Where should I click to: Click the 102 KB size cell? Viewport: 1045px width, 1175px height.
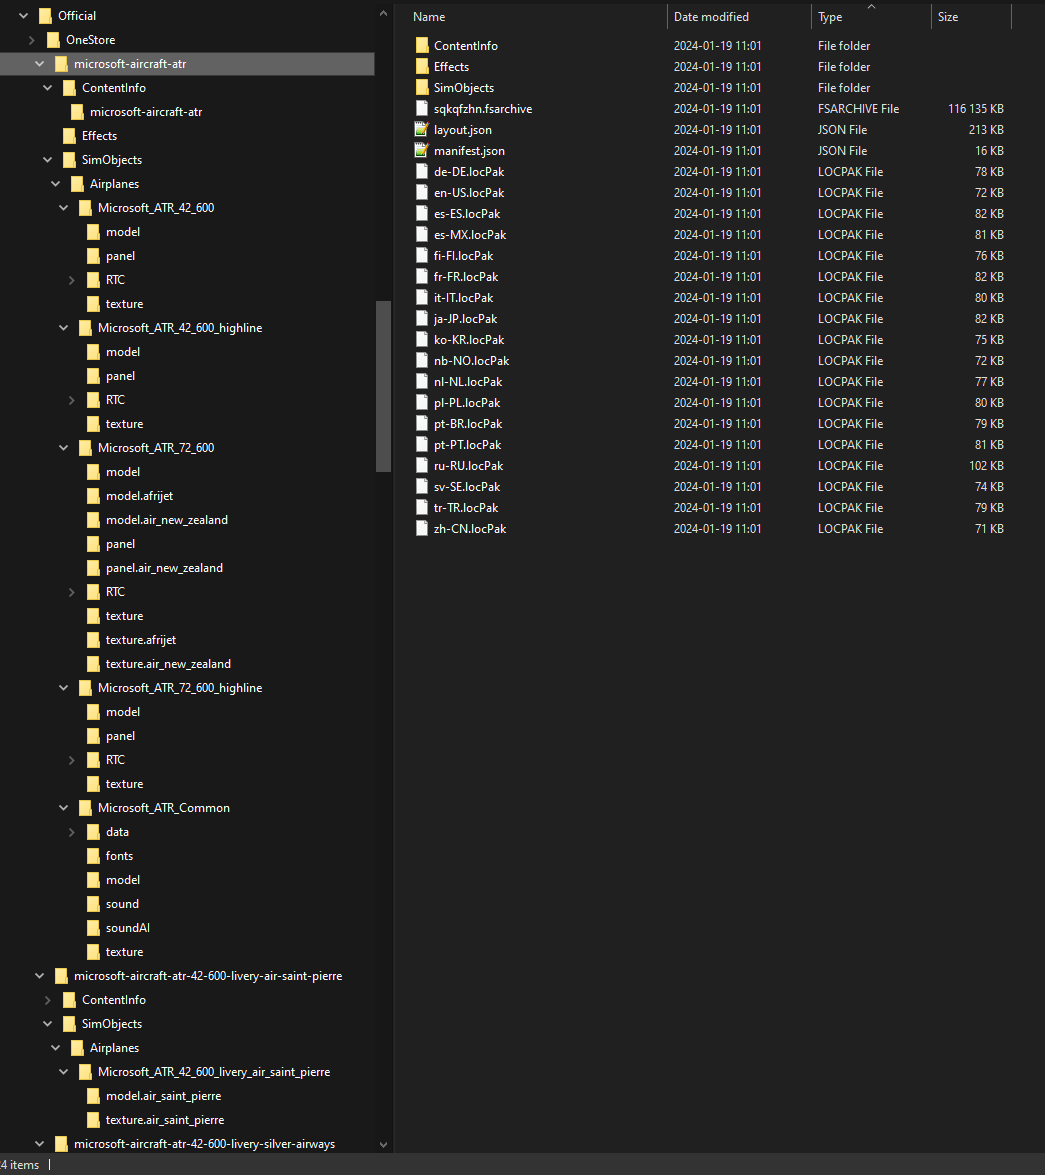[x=986, y=465]
